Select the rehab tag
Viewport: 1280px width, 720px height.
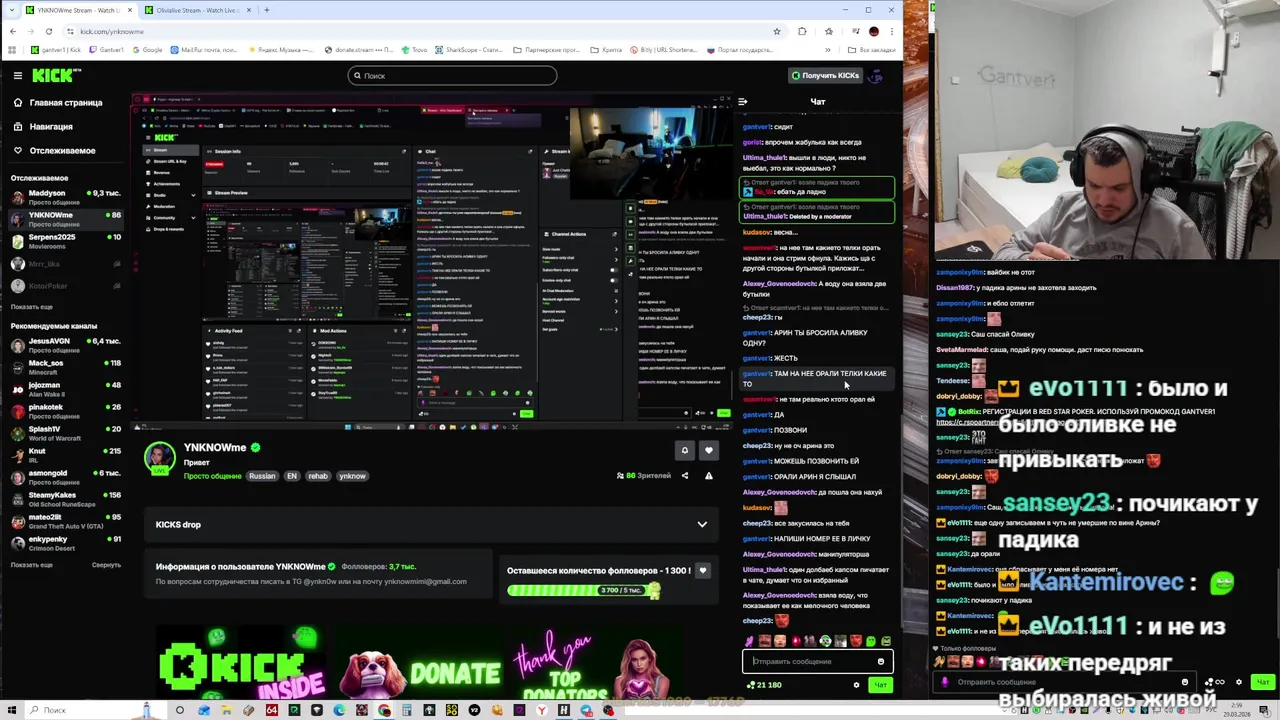(318, 476)
